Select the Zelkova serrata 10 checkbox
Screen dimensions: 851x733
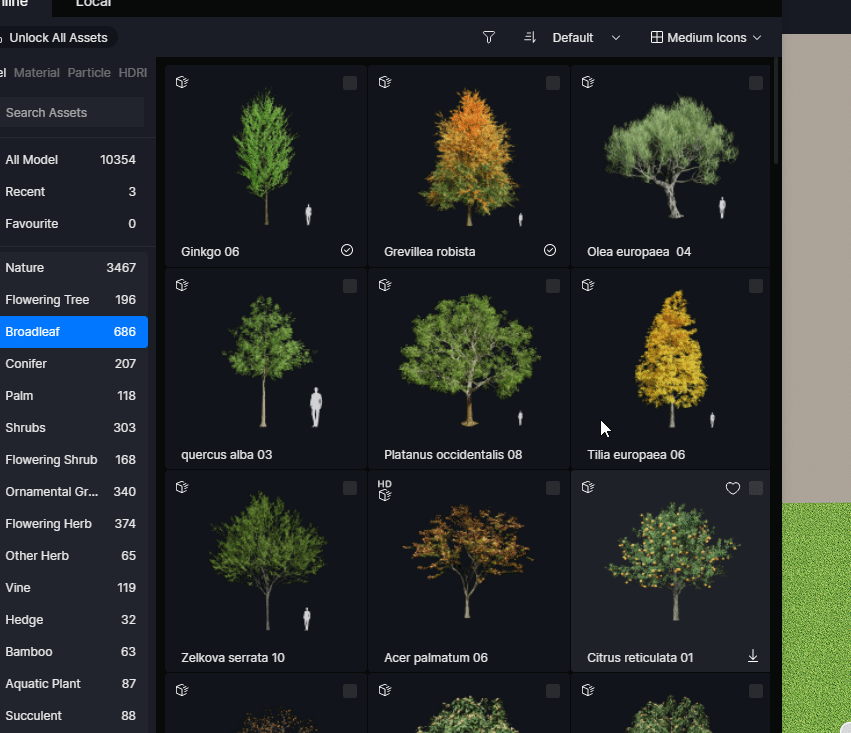point(350,488)
